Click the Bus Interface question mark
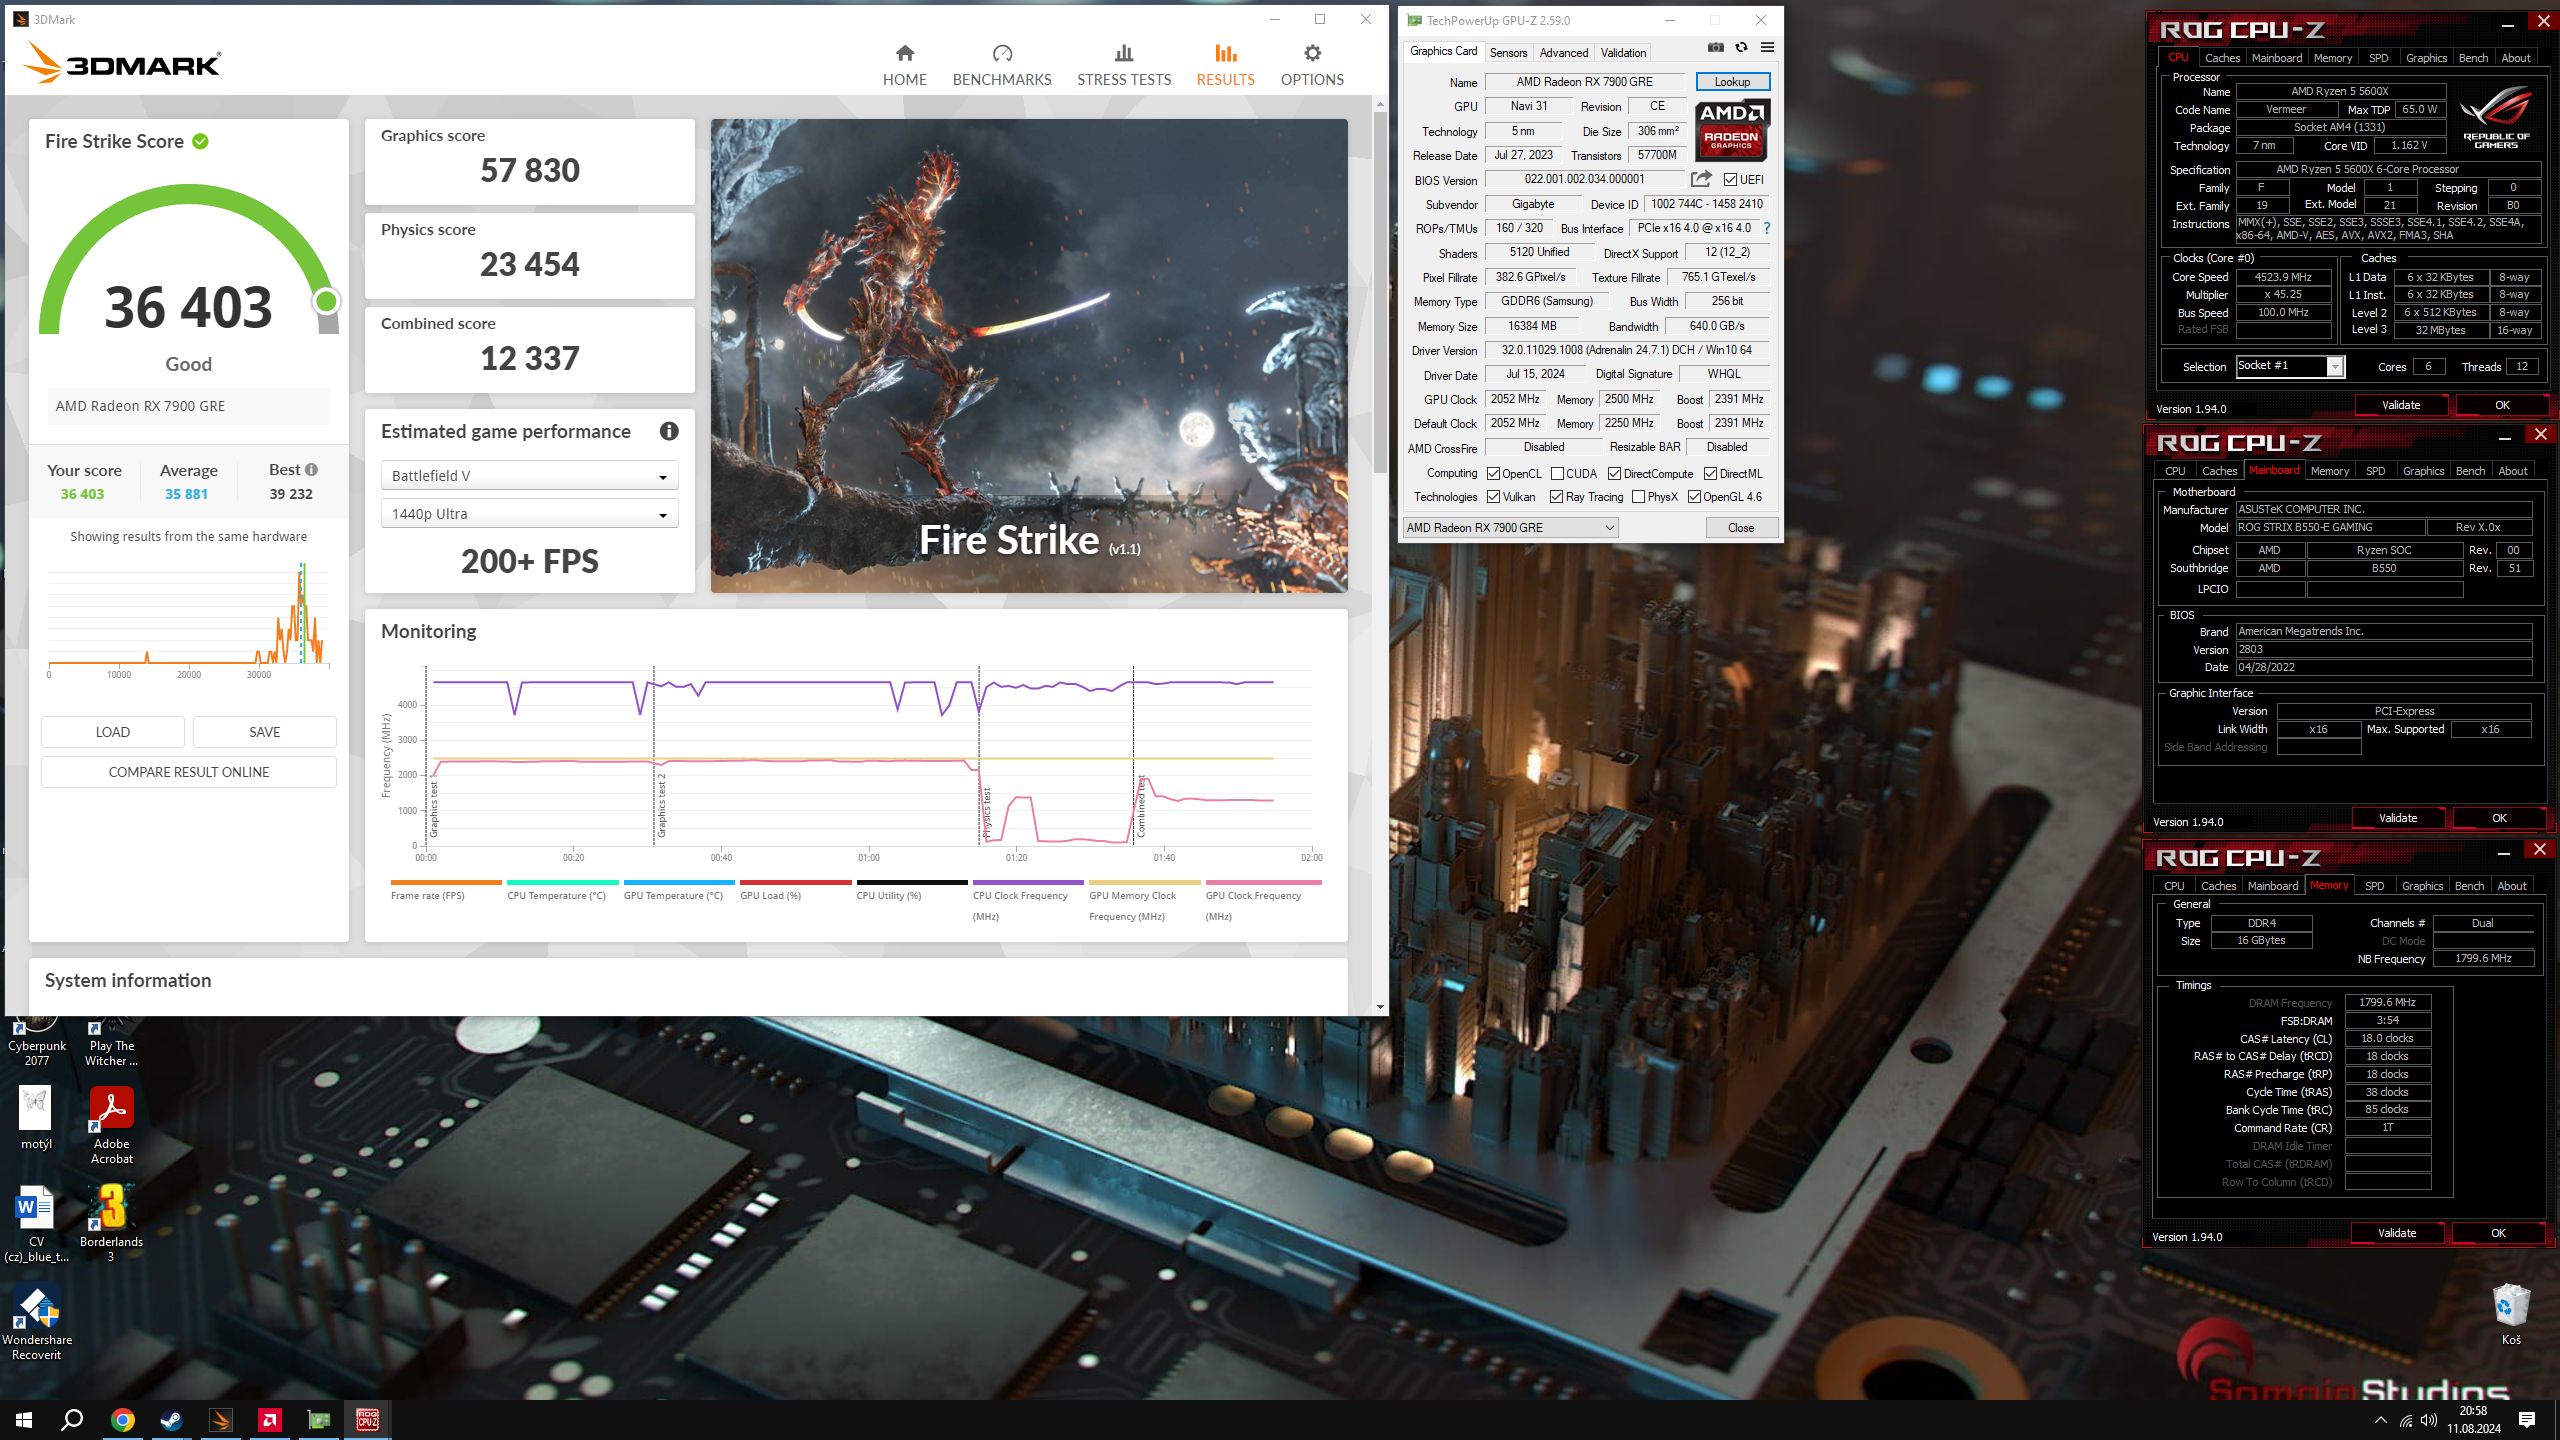The image size is (2560, 1440). (x=1767, y=228)
